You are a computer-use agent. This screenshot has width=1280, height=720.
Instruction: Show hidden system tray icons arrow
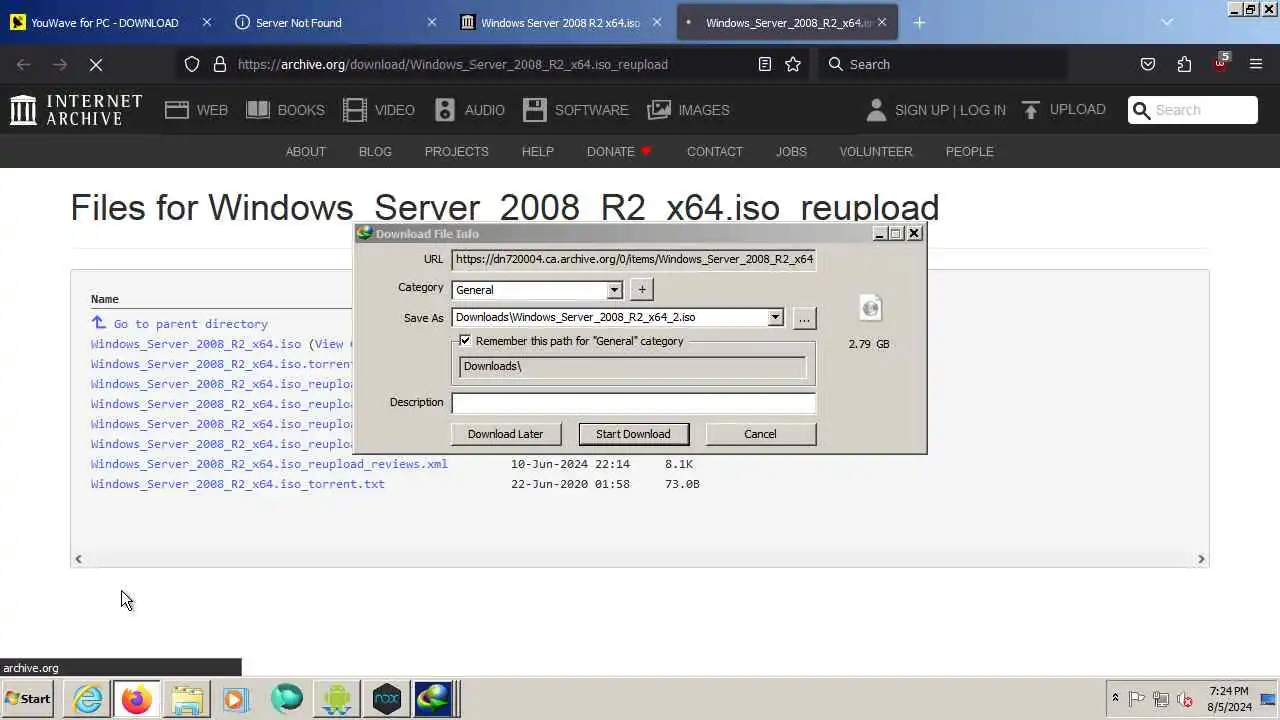click(1115, 699)
